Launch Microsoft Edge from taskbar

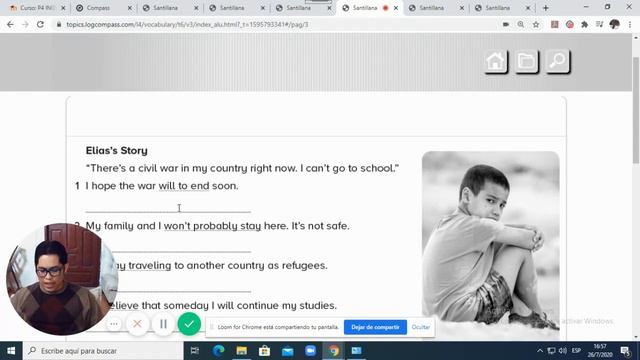pyautogui.click(x=218, y=351)
